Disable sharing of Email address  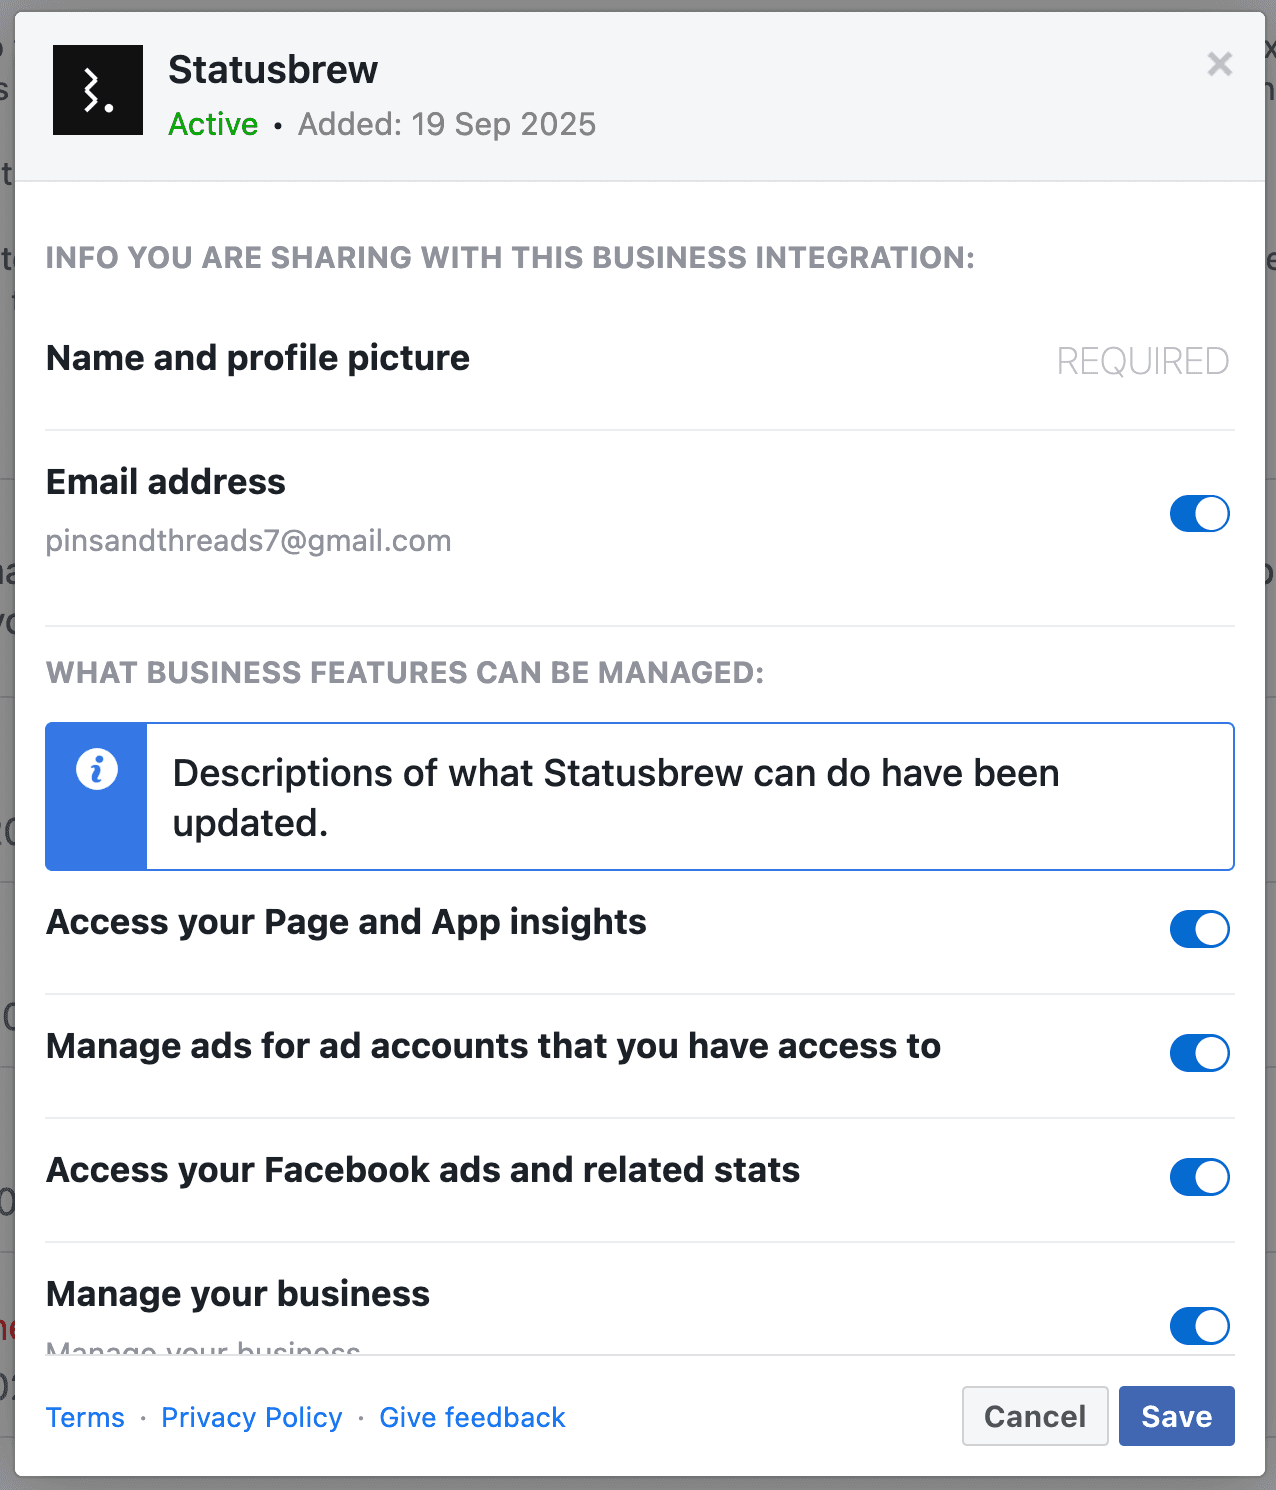click(1199, 514)
